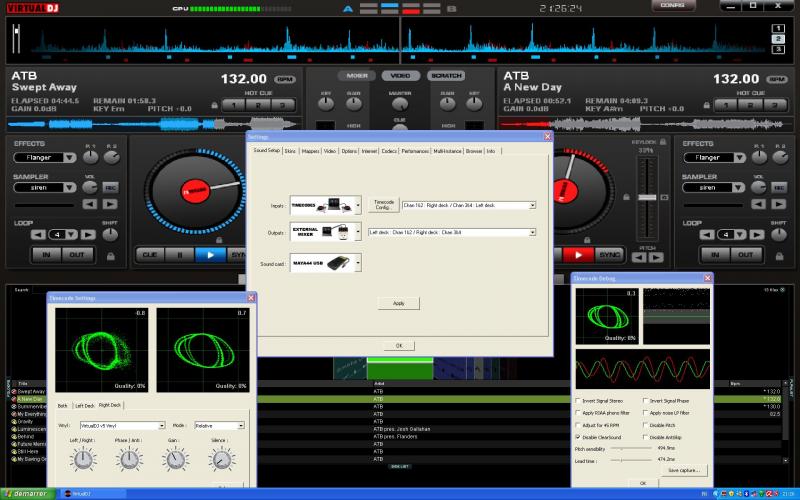Set left deck loop IN point

[45, 255]
